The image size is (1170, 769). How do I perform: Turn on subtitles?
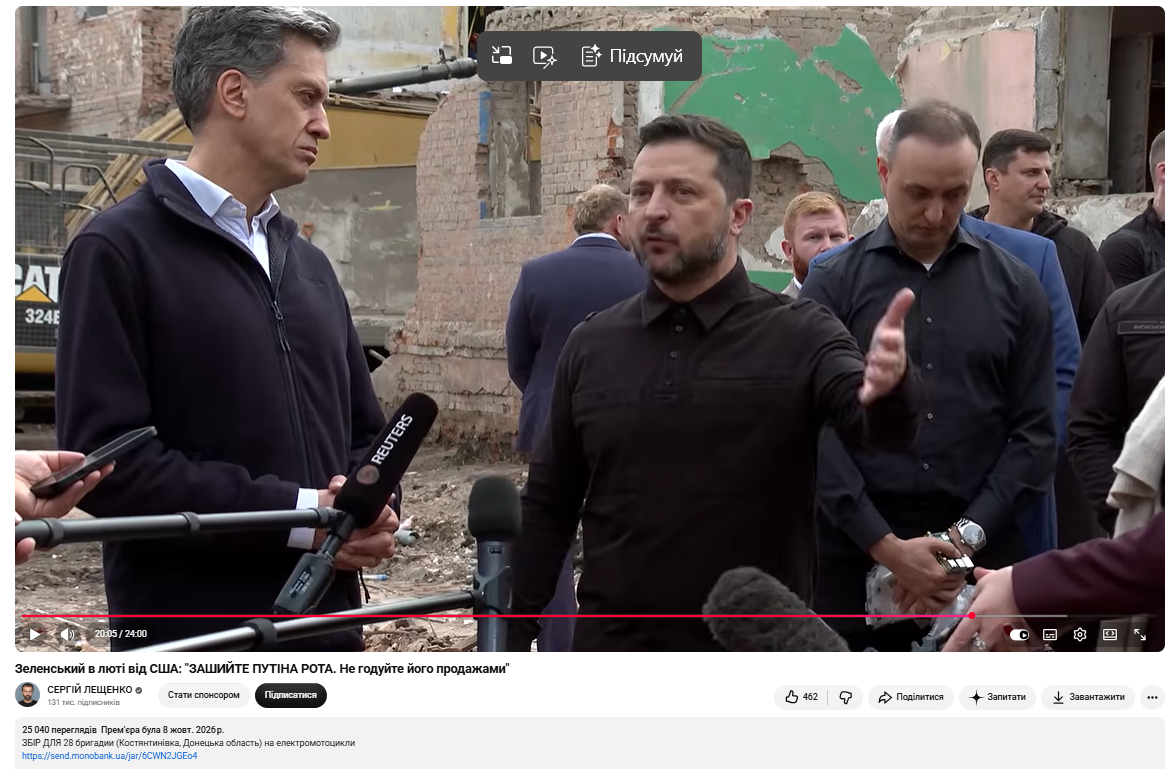[x=1050, y=635]
